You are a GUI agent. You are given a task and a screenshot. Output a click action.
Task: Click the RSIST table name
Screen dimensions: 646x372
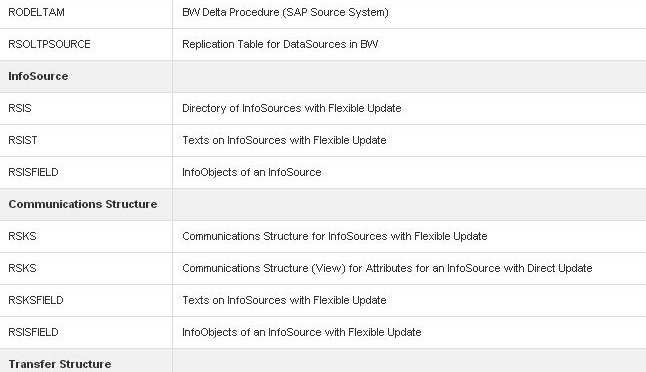(23, 140)
